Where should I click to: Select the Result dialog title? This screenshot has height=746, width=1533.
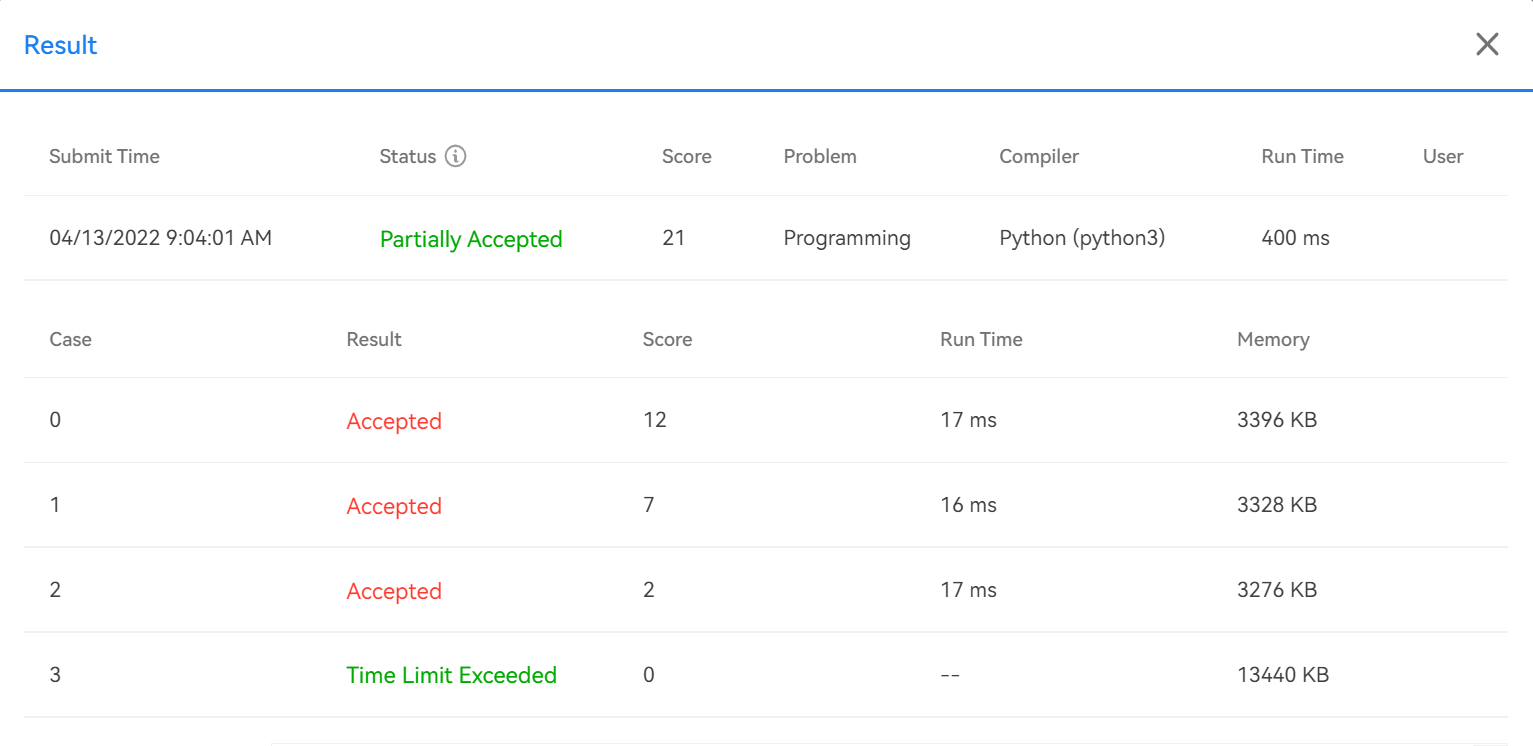click(x=60, y=45)
